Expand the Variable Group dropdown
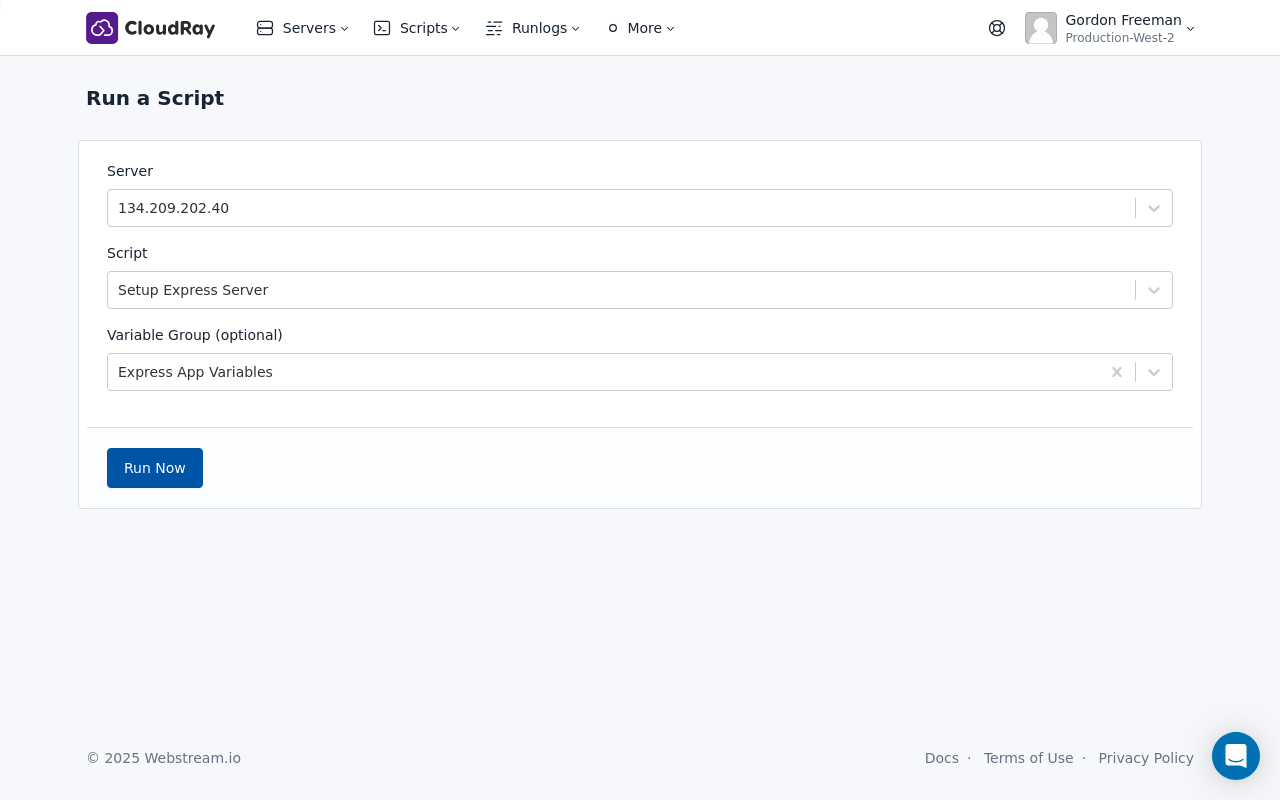The height and width of the screenshot is (800, 1280). 1154,372
